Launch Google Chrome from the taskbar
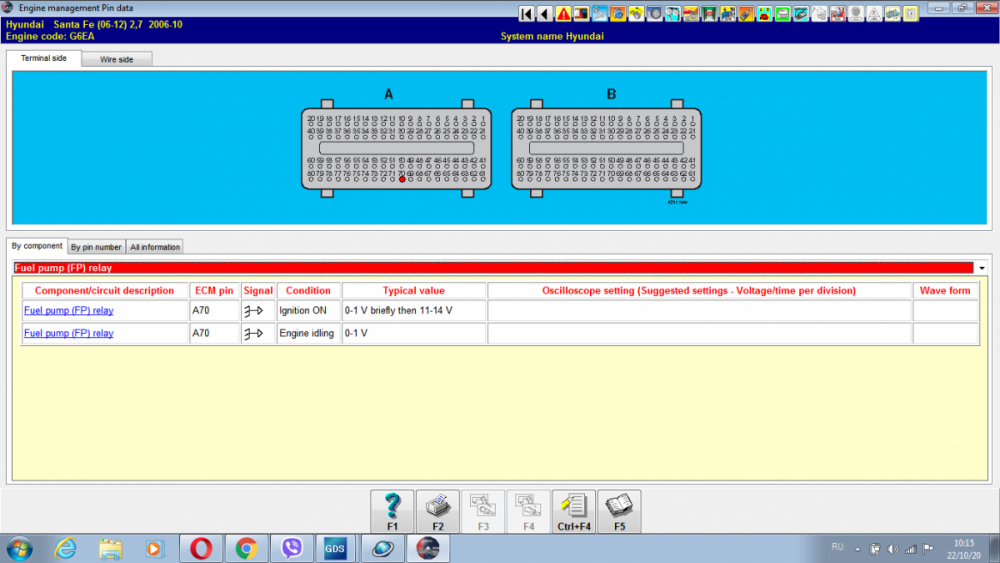Viewport: 1000px width, 563px height. point(246,548)
